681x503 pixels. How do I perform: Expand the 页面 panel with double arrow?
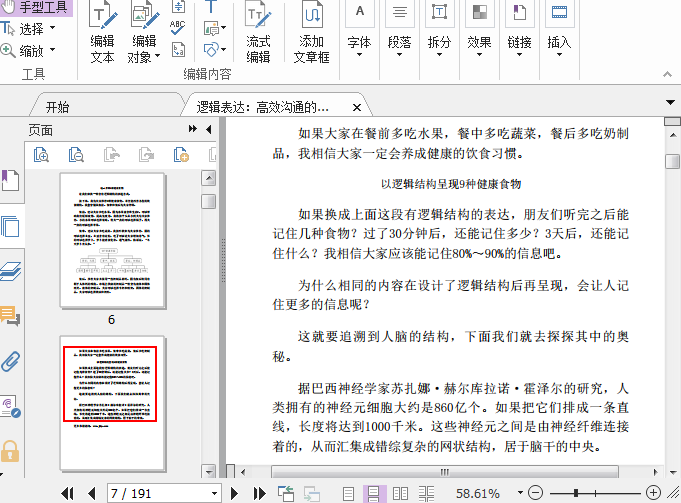point(192,129)
